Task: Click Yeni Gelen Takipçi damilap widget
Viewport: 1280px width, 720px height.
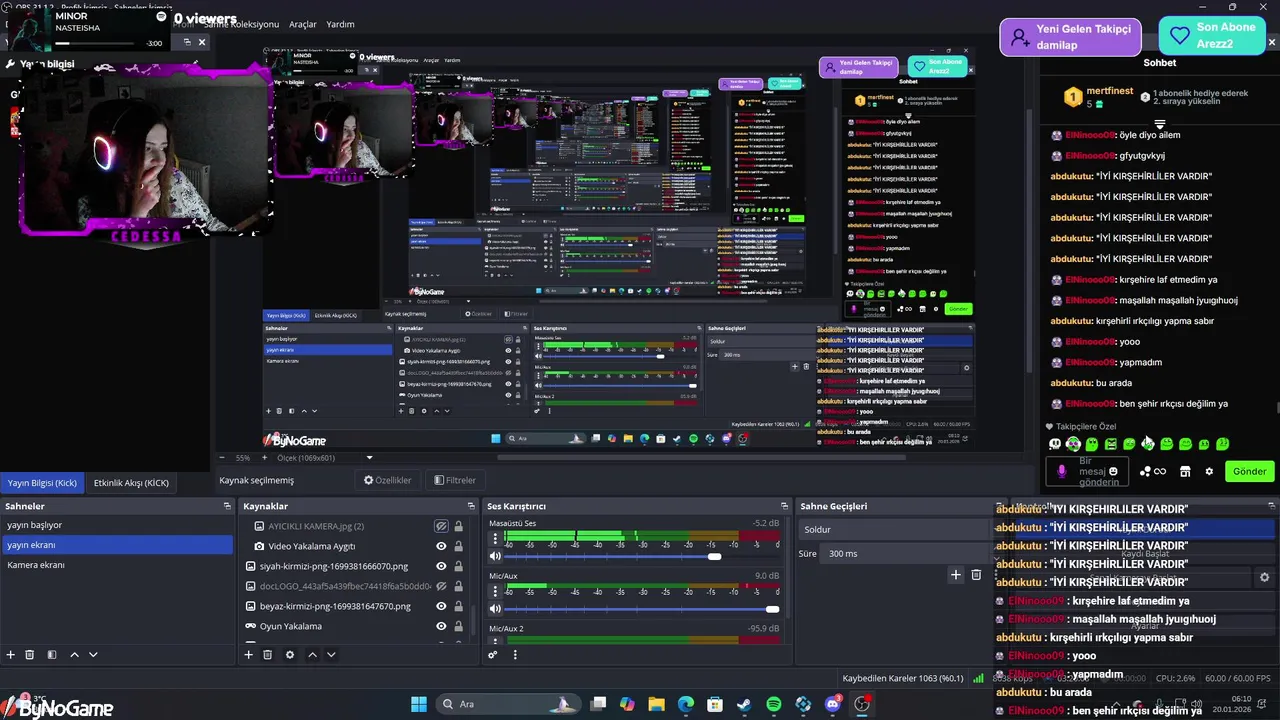Action: click(1070, 37)
